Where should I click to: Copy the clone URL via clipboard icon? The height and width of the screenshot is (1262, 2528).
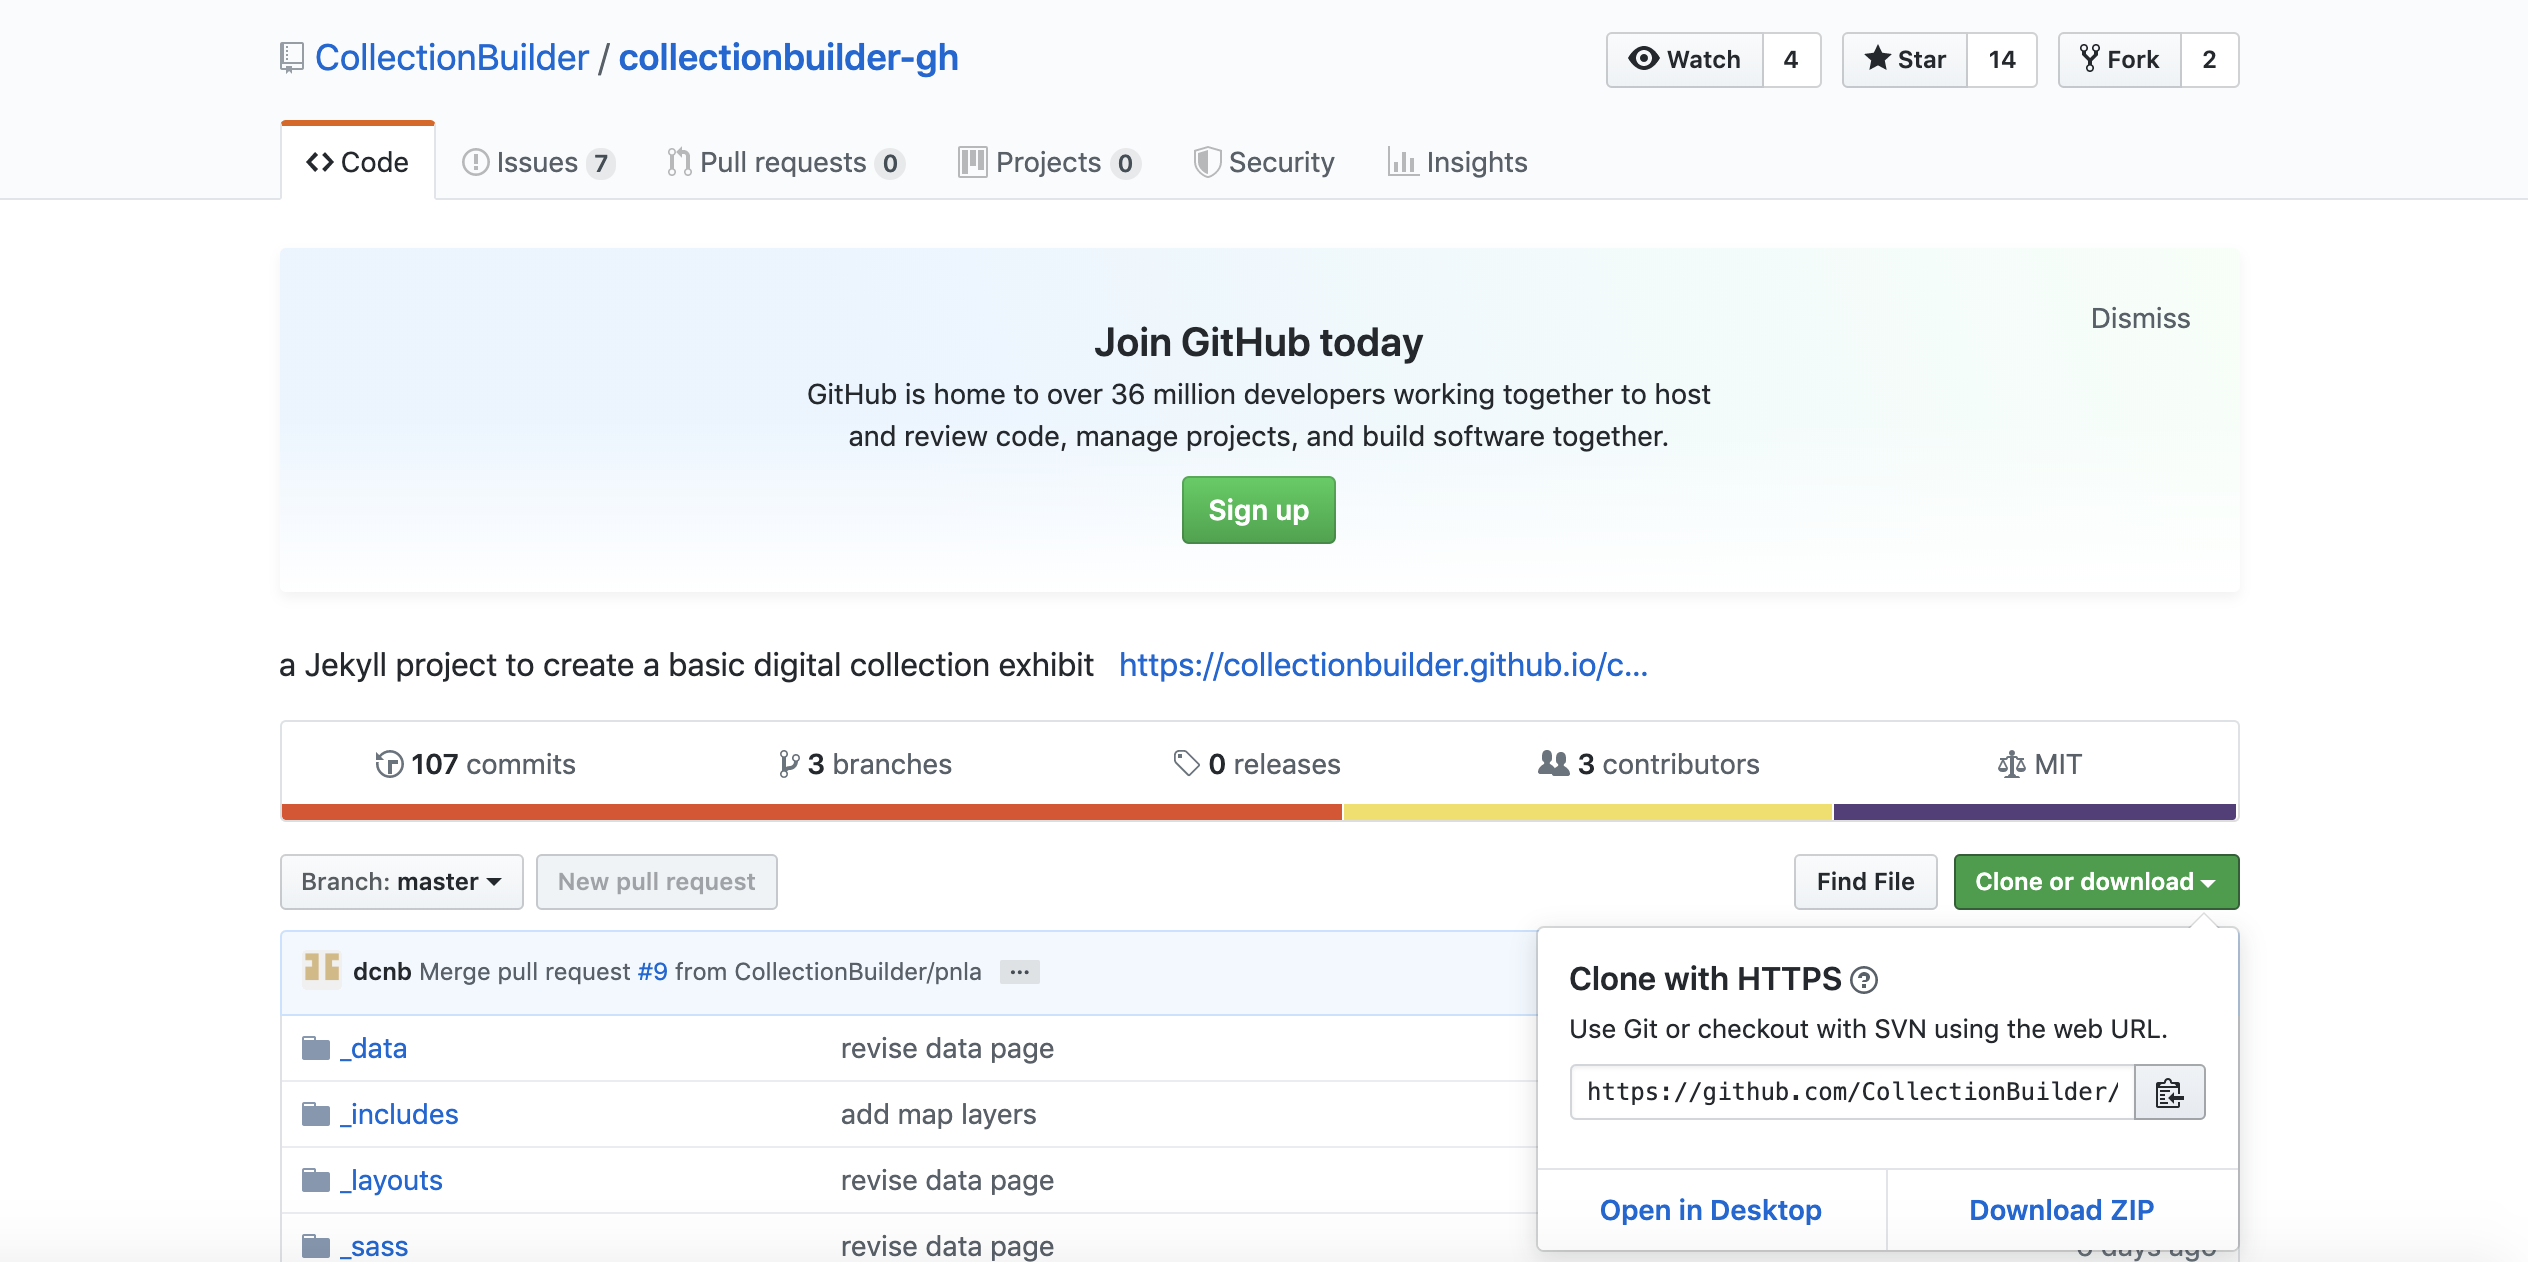click(x=2168, y=1092)
